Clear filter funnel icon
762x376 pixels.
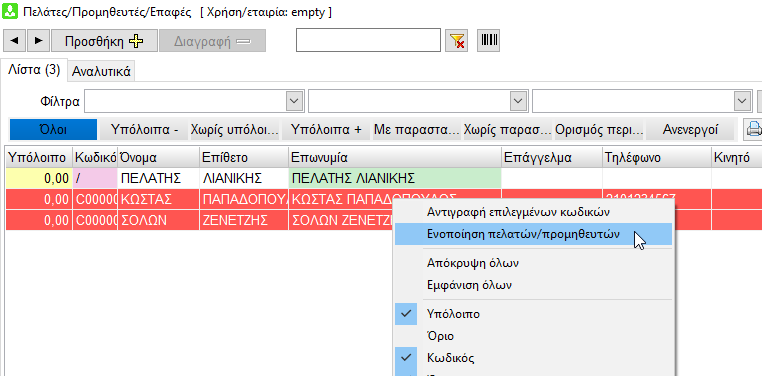456,41
